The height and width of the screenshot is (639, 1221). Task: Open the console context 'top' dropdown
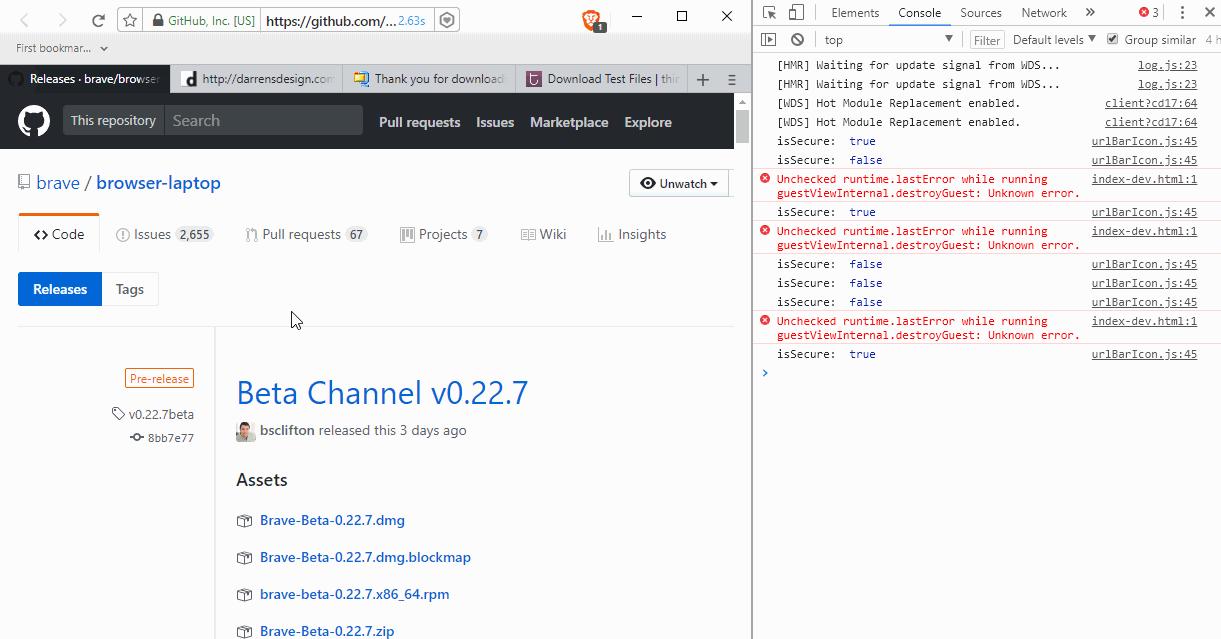click(x=889, y=40)
